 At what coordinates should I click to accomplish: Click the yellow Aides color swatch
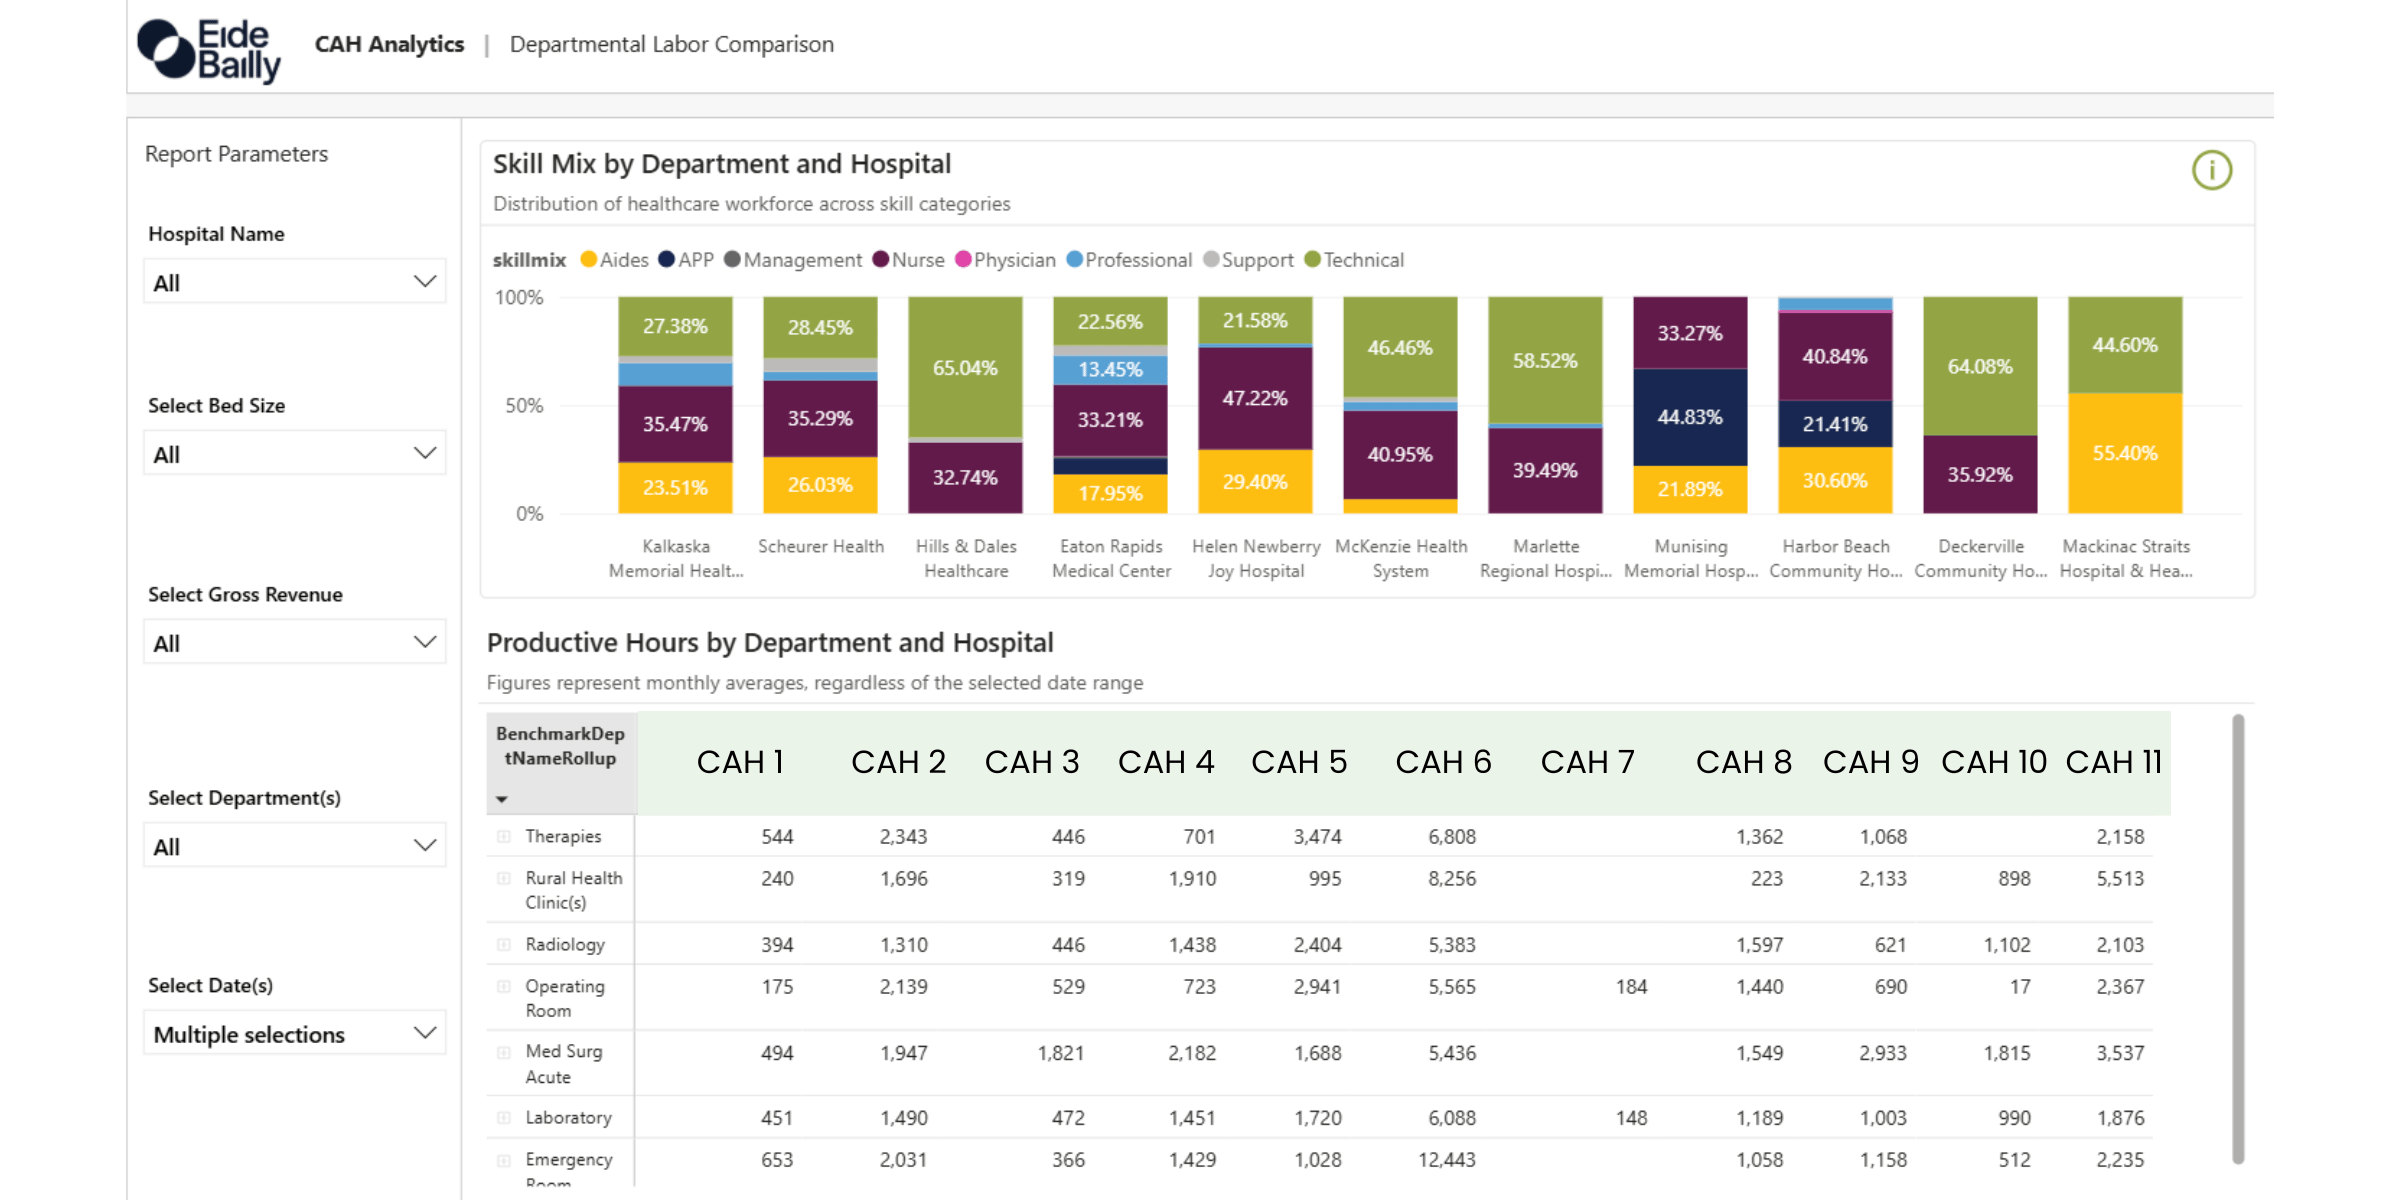(588, 260)
